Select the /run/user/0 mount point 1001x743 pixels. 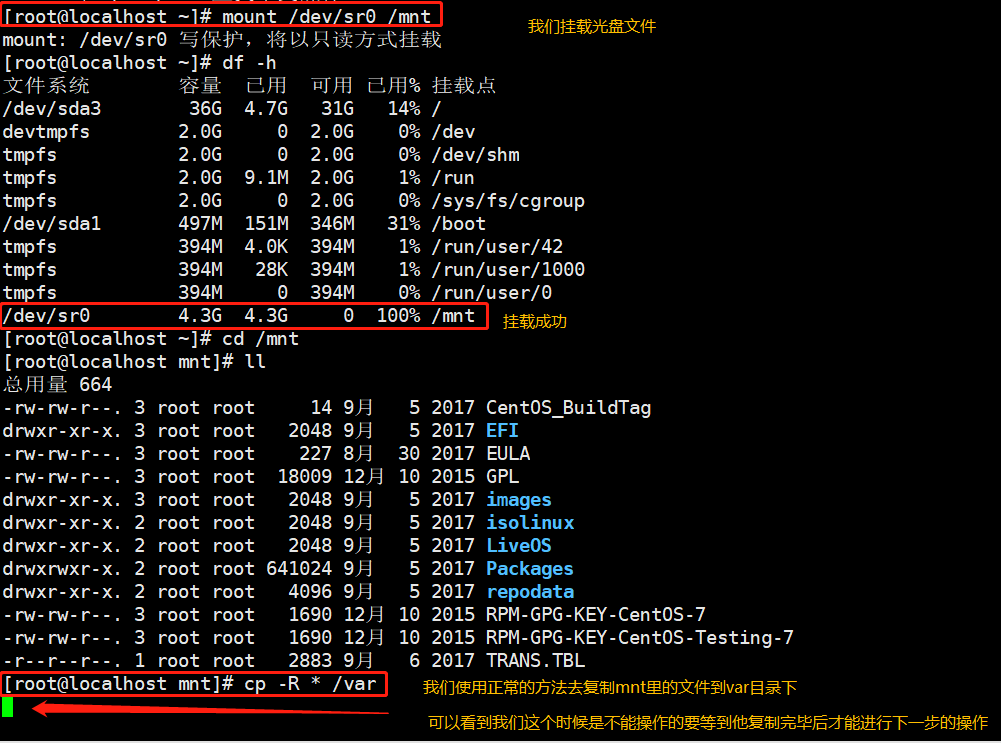[x=492, y=292]
